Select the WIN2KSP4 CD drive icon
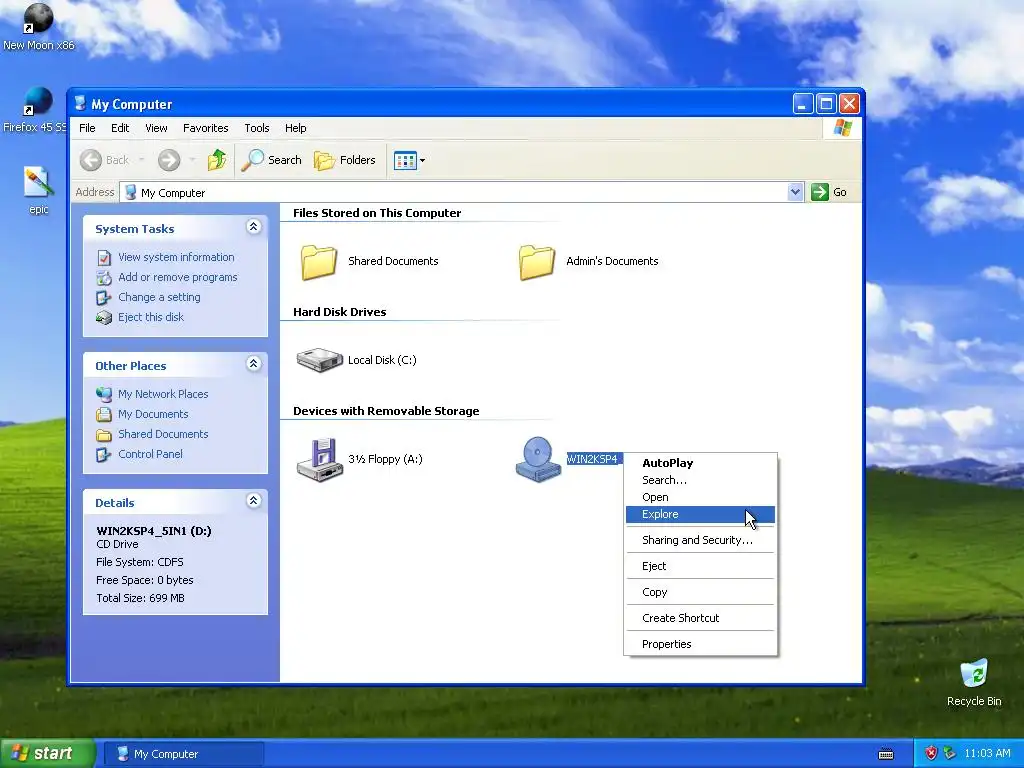This screenshot has height=768, width=1024. point(538,460)
